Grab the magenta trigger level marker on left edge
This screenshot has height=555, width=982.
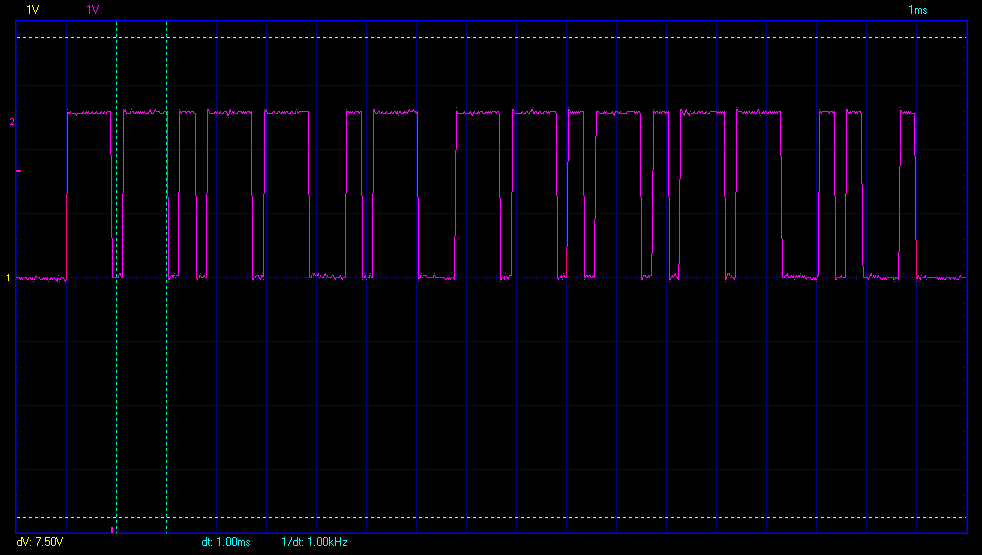pyautogui.click(x=18, y=171)
